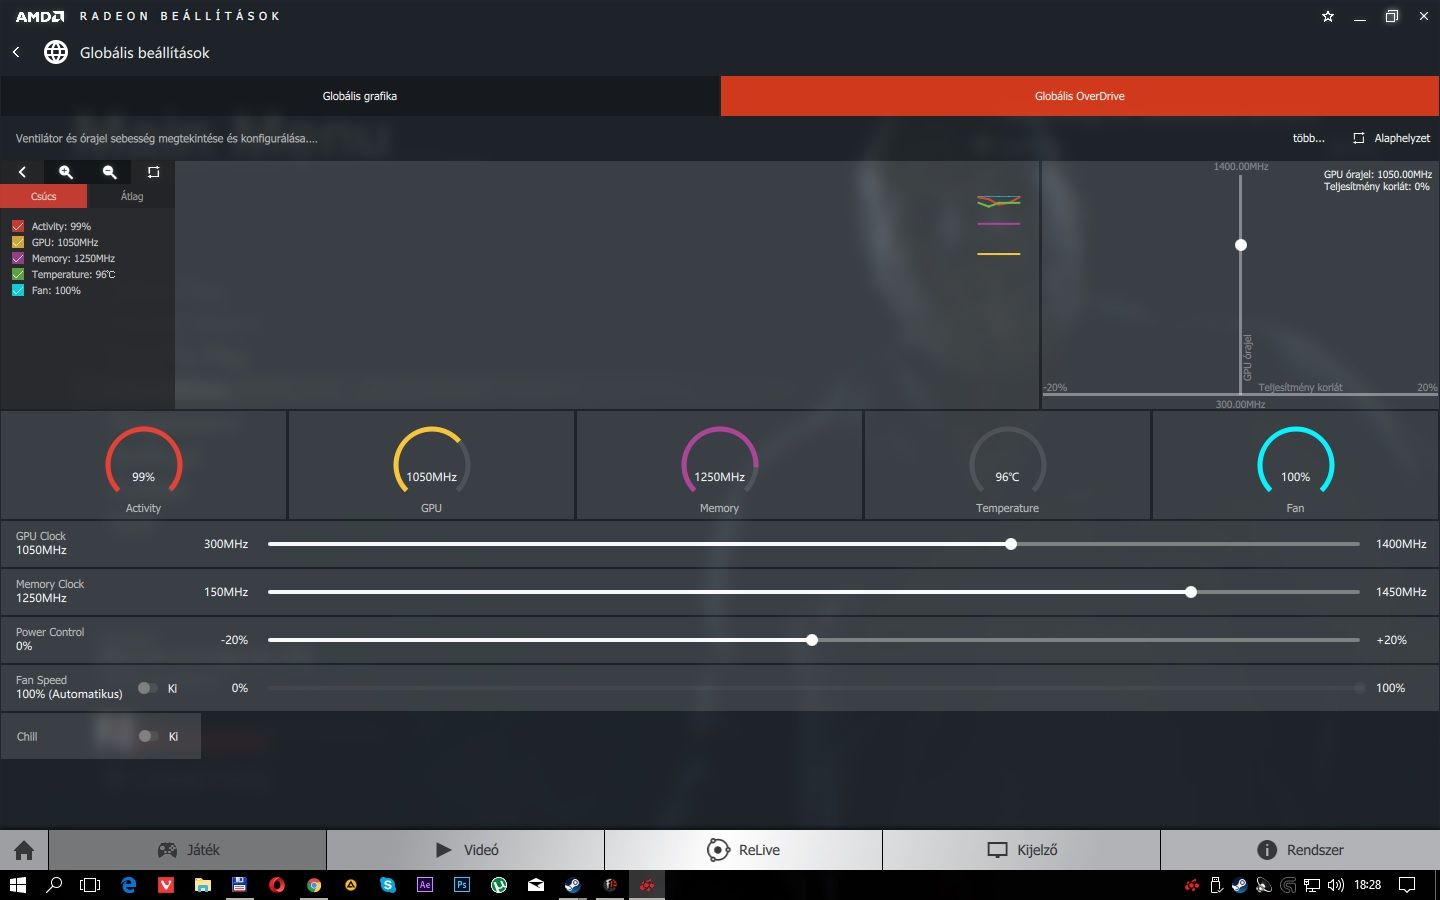
Task: Click the több... link
Action: pos(1308,138)
